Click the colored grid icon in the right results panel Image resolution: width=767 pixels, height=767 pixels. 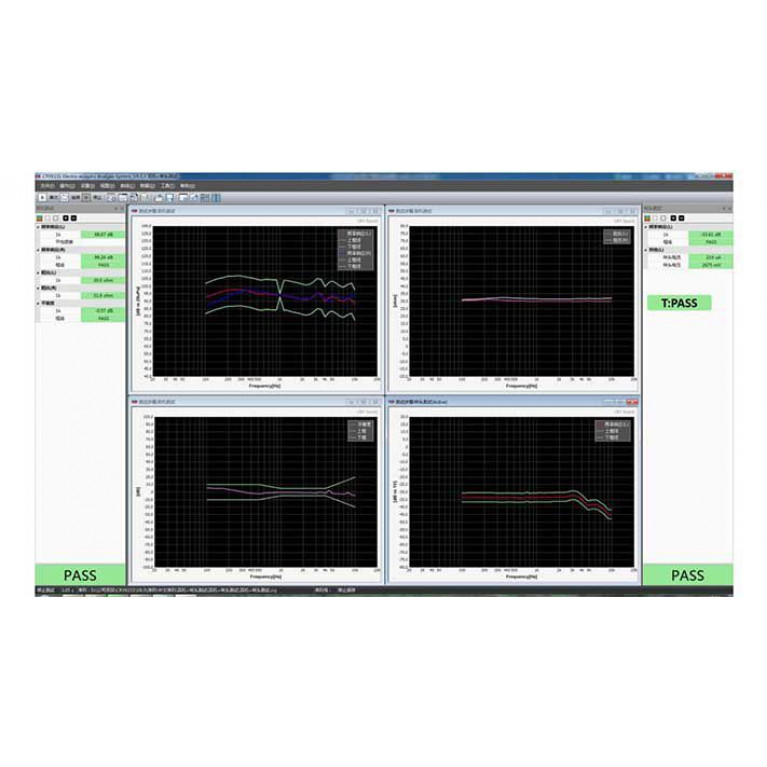[647, 218]
